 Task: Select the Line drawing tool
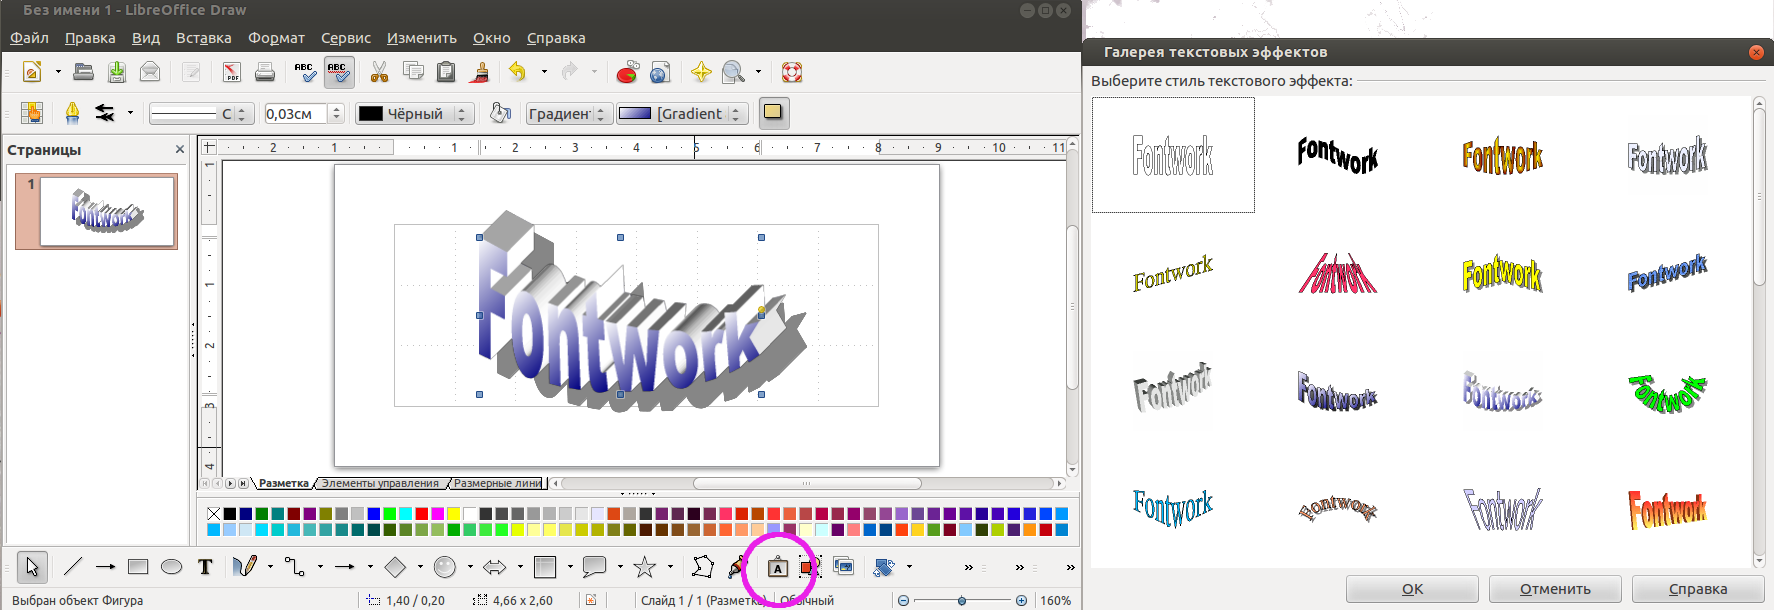tap(72, 567)
